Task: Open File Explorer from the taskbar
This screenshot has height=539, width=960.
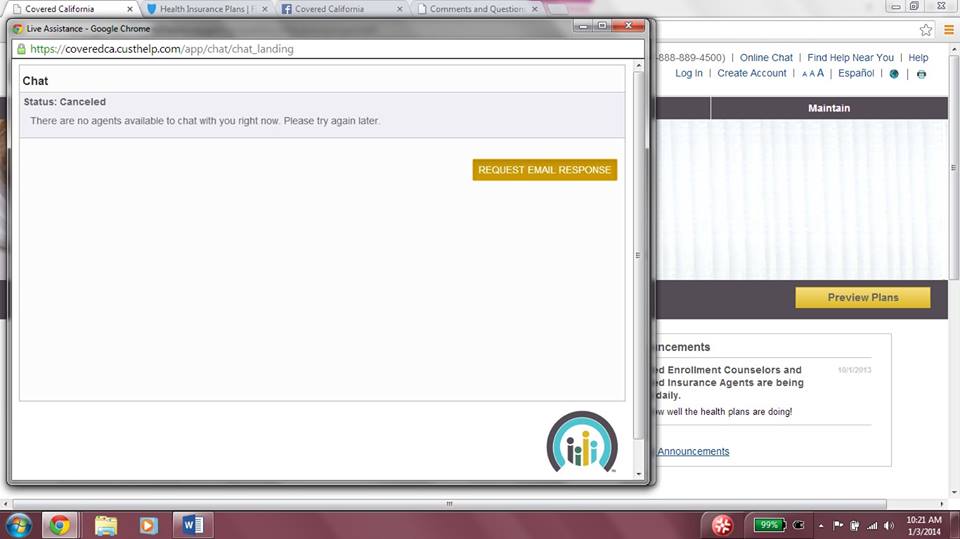Action: [105, 526]
